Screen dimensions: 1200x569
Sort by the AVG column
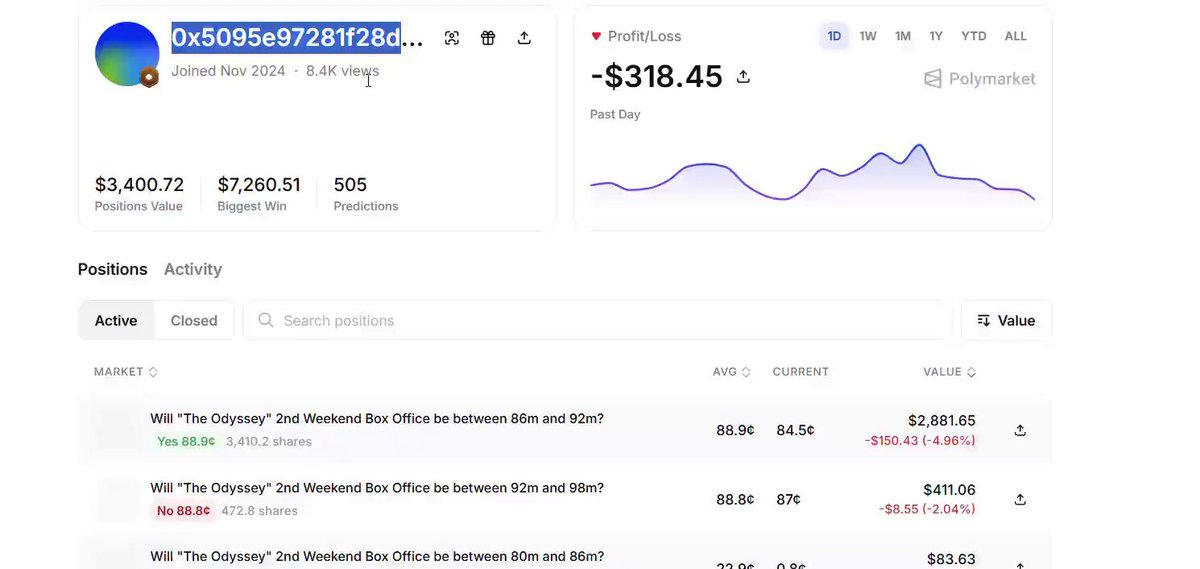point(732,372)
